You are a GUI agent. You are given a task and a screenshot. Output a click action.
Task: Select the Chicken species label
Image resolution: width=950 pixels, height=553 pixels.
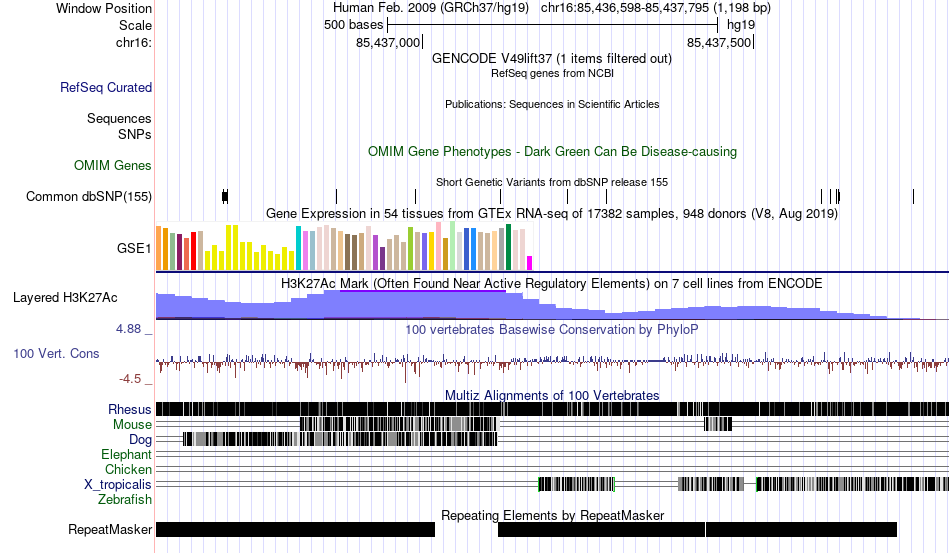(128, 469)
